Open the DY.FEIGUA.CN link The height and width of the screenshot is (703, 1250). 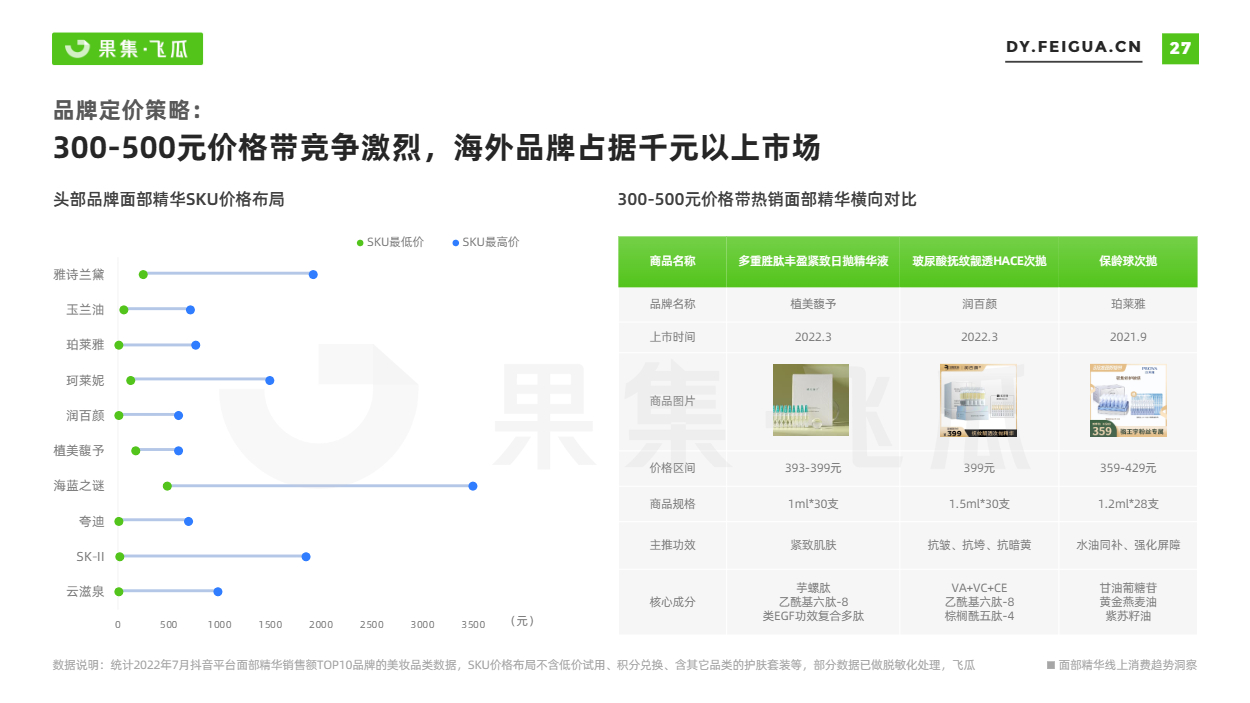[x=1073, y=48]
